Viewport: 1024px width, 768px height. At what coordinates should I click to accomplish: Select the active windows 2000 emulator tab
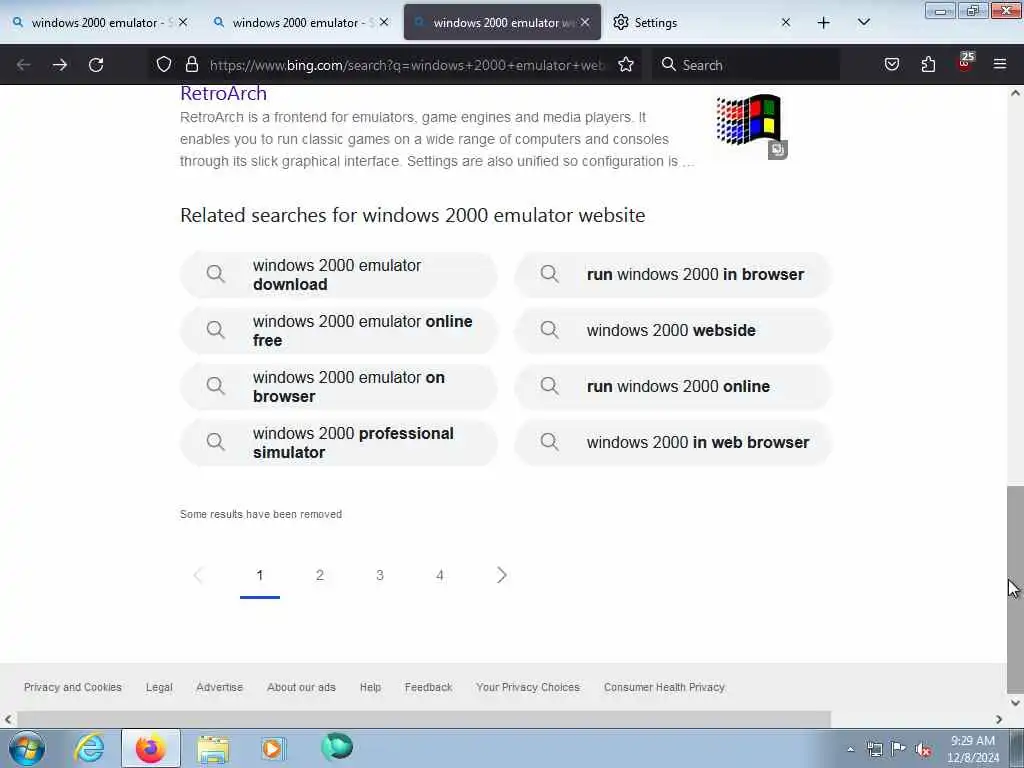click(502, 23)
